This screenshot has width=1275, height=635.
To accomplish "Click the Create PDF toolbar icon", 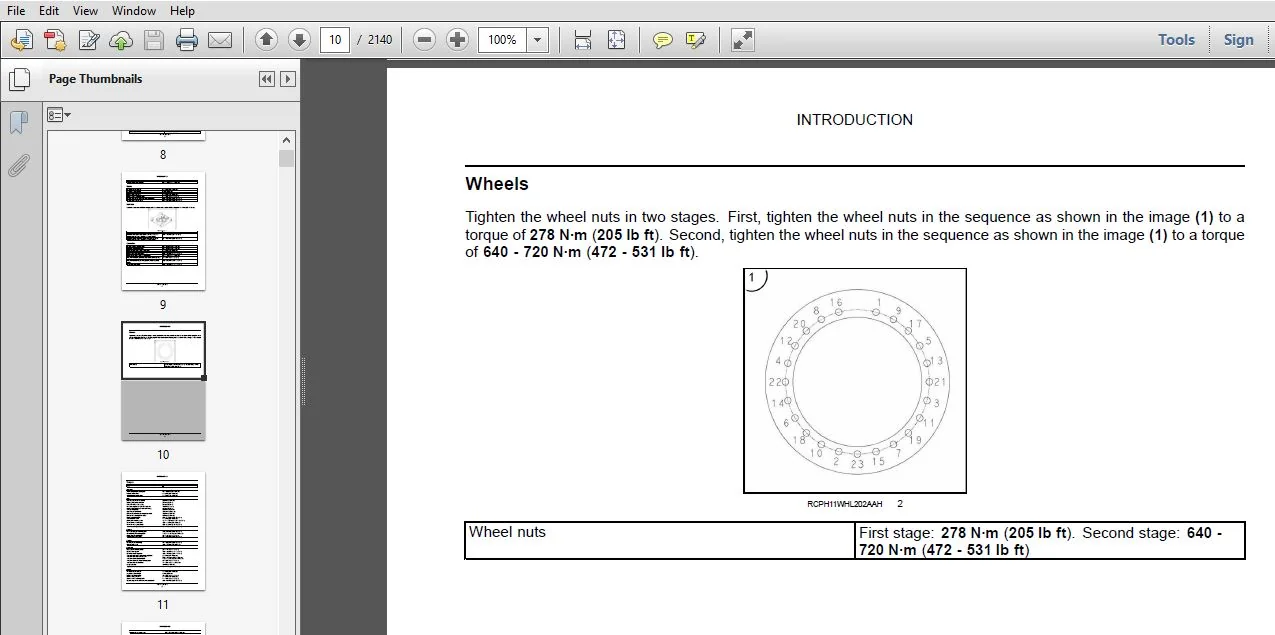I will (55, 40).
